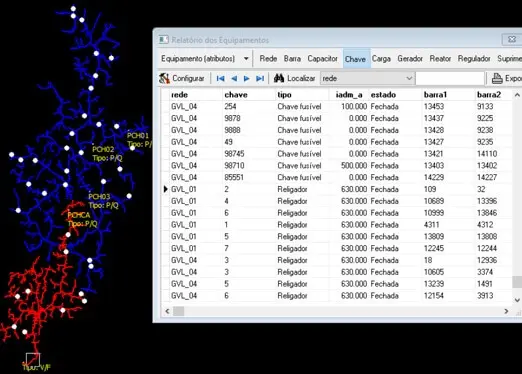Viewport: 522px width, 374px height.
Task: Switch to the Chave tab
Action: [355, 59]
